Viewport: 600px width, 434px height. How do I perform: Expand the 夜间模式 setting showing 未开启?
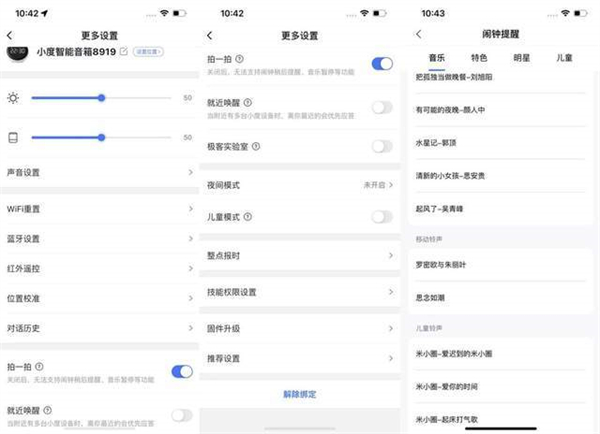[x=298, y=186]
